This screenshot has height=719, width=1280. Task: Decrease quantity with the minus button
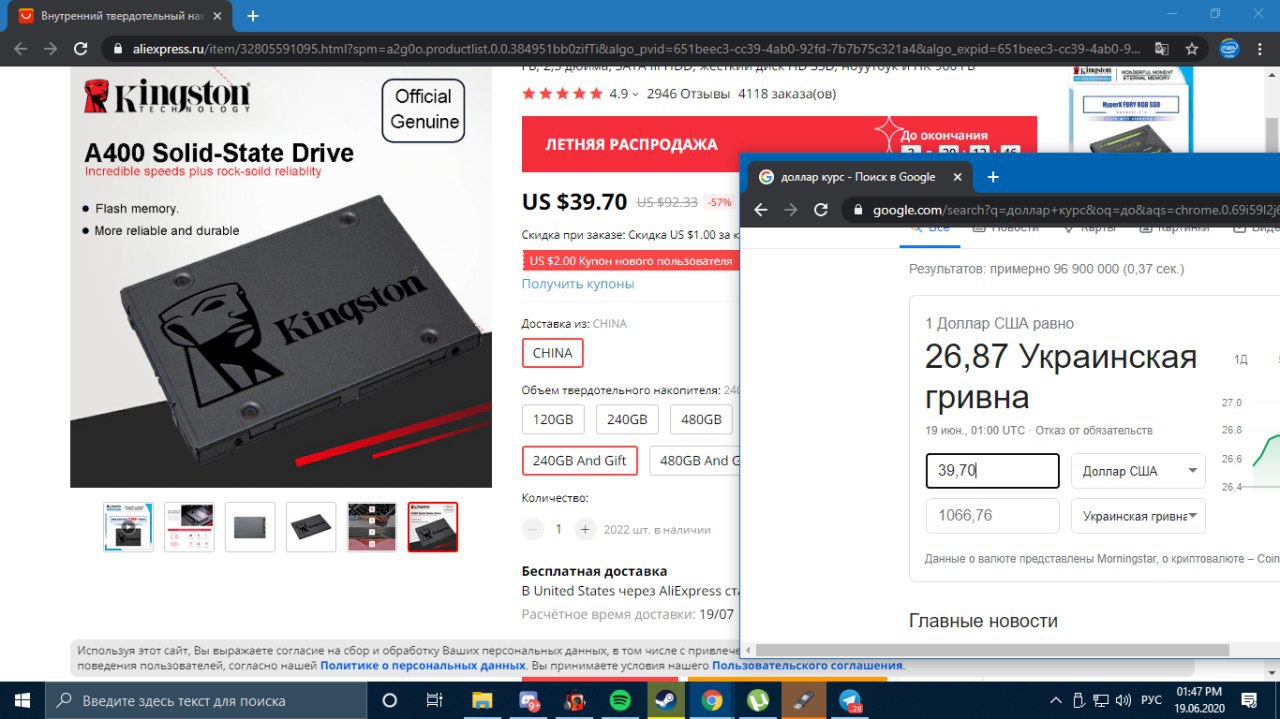coord(533,529)
